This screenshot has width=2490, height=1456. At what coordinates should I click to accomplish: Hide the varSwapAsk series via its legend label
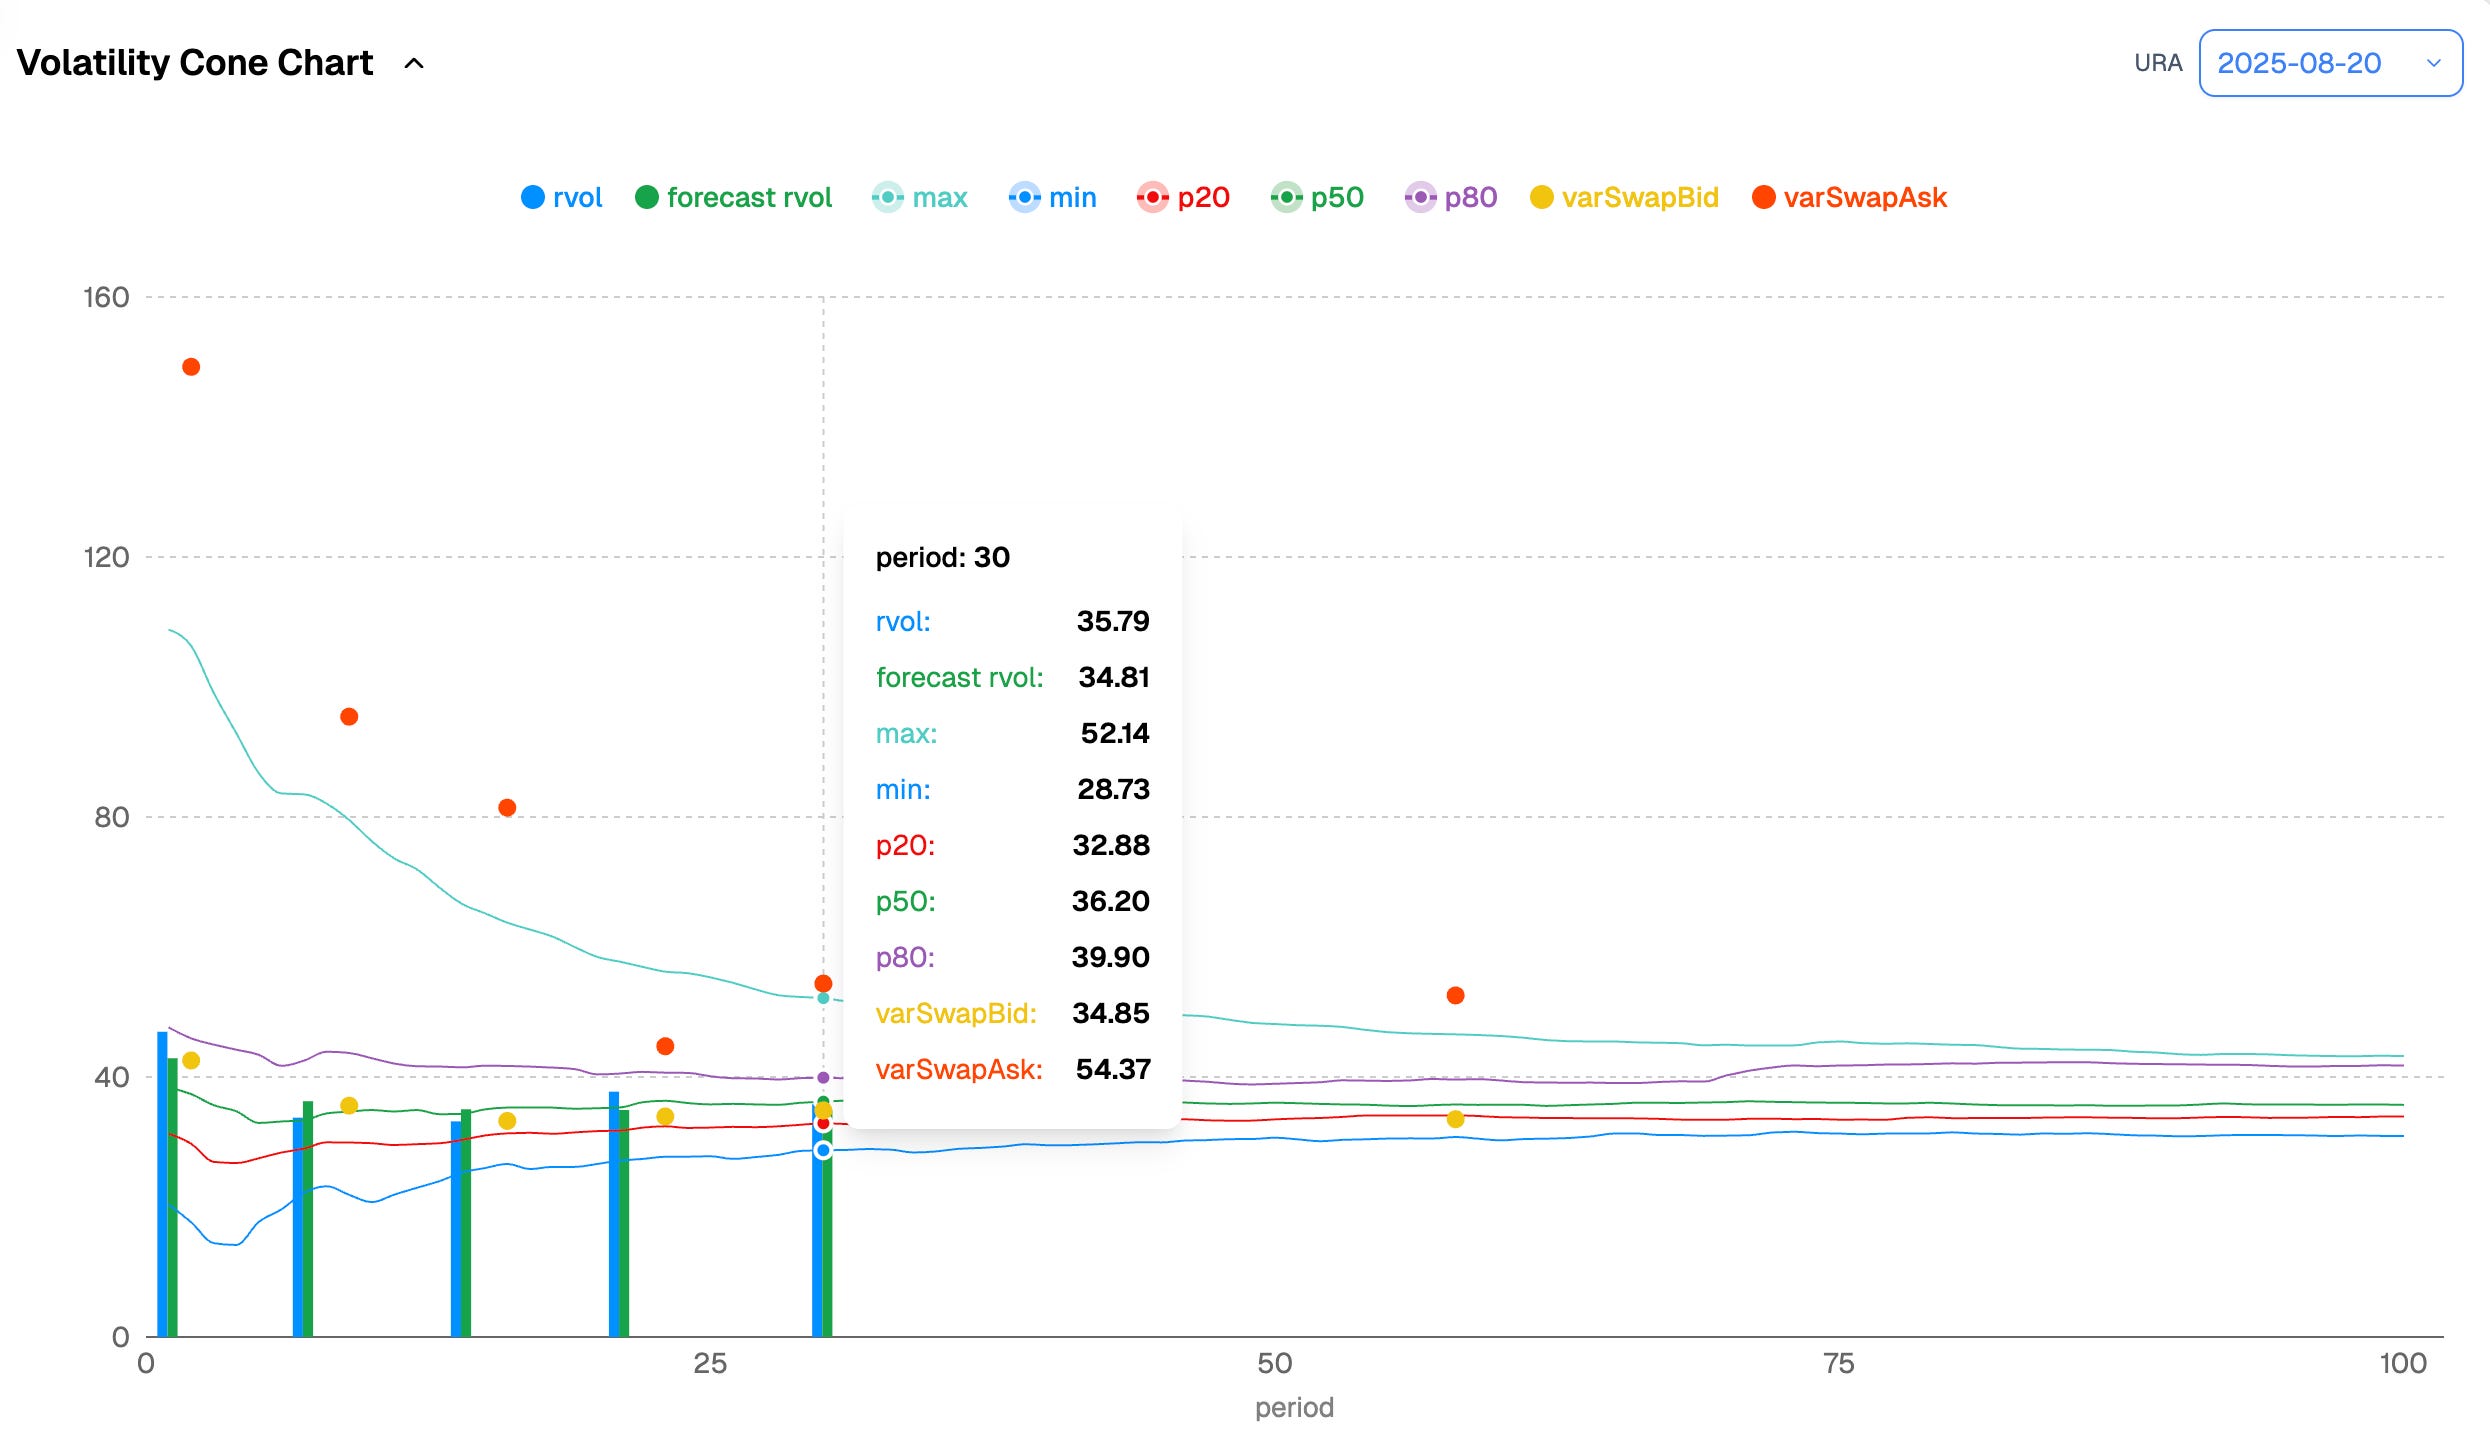click(1865, 197)
